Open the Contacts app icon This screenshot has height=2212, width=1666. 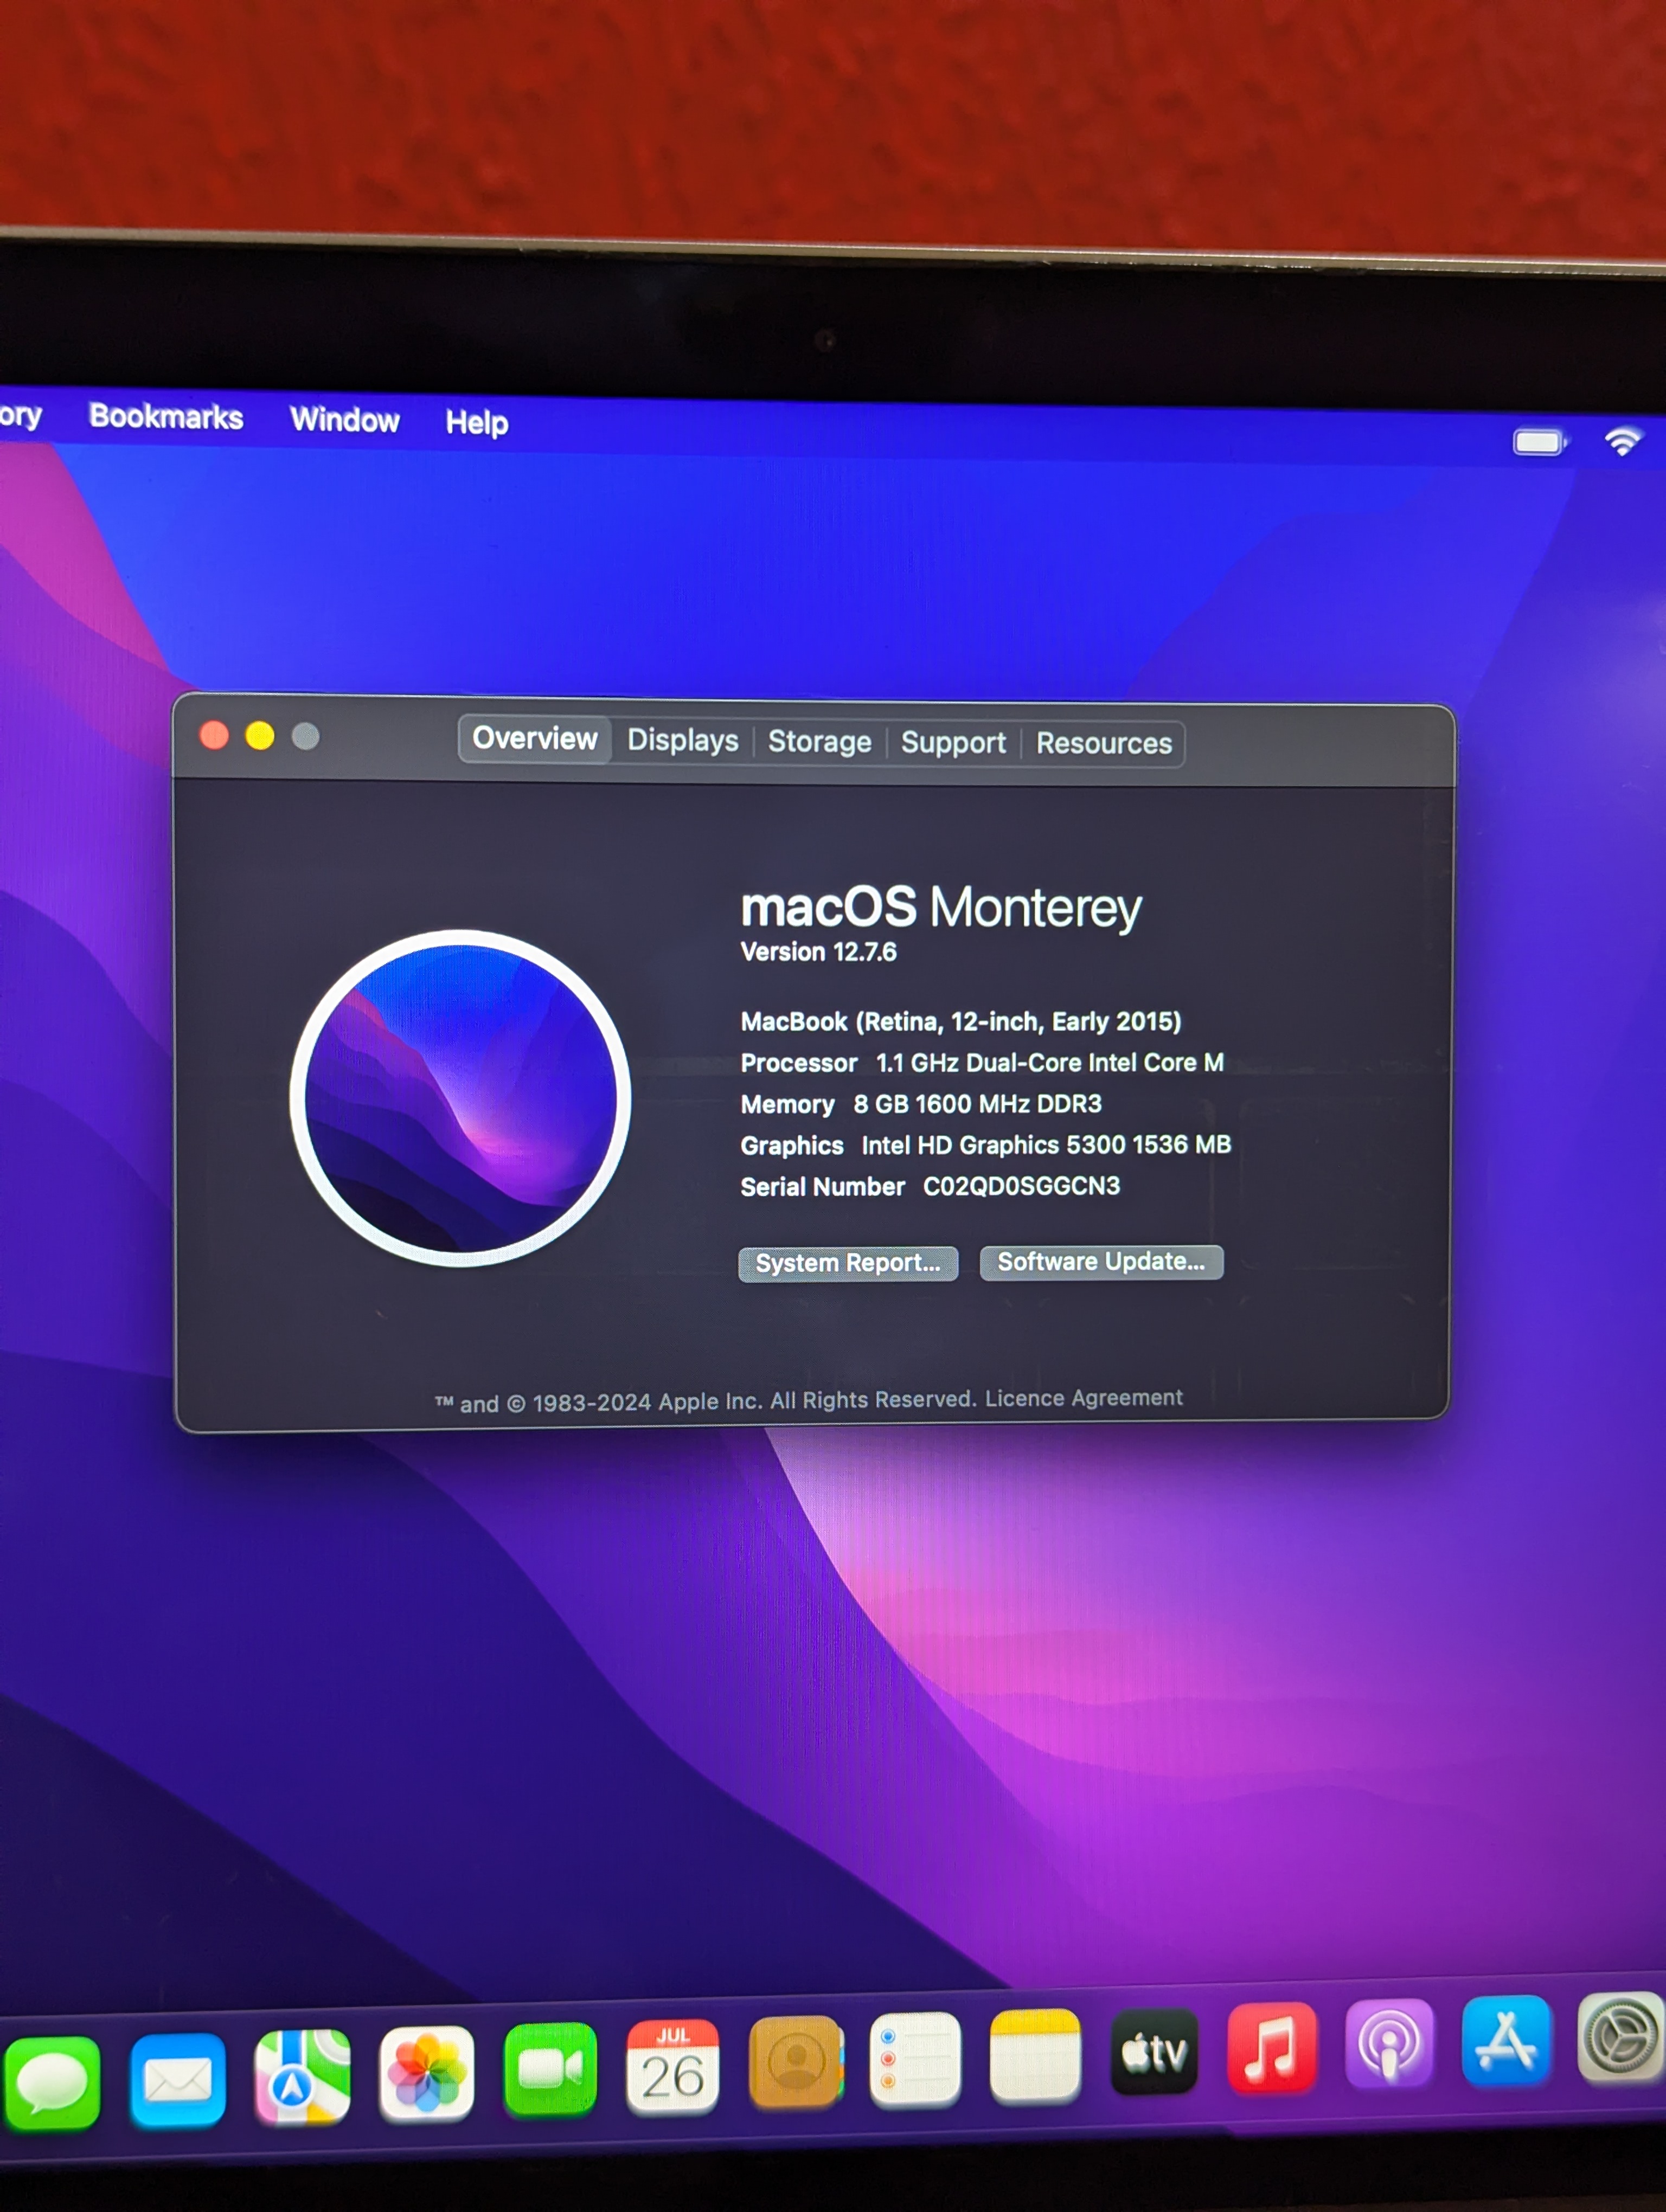796,2062
